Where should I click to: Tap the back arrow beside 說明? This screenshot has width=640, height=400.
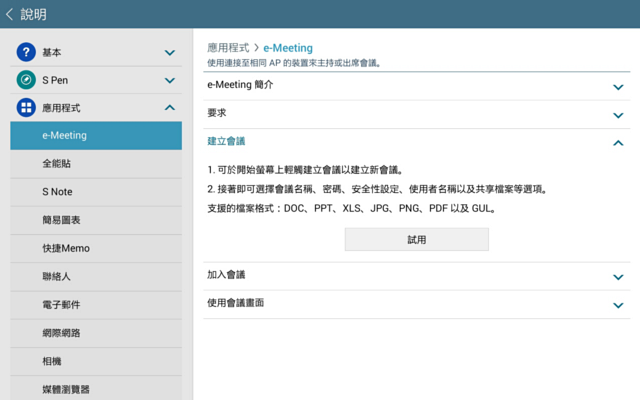pos(9,14)
